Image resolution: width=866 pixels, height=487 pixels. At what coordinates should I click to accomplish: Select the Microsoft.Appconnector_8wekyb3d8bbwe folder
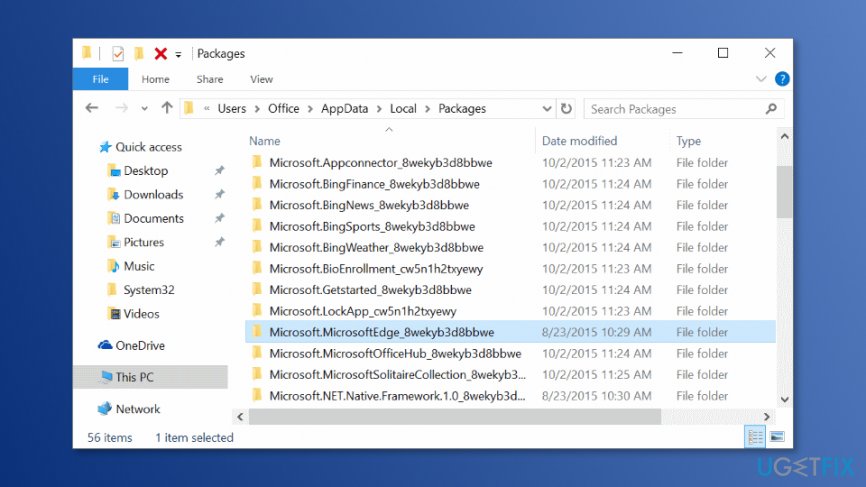tap(510, 163)
